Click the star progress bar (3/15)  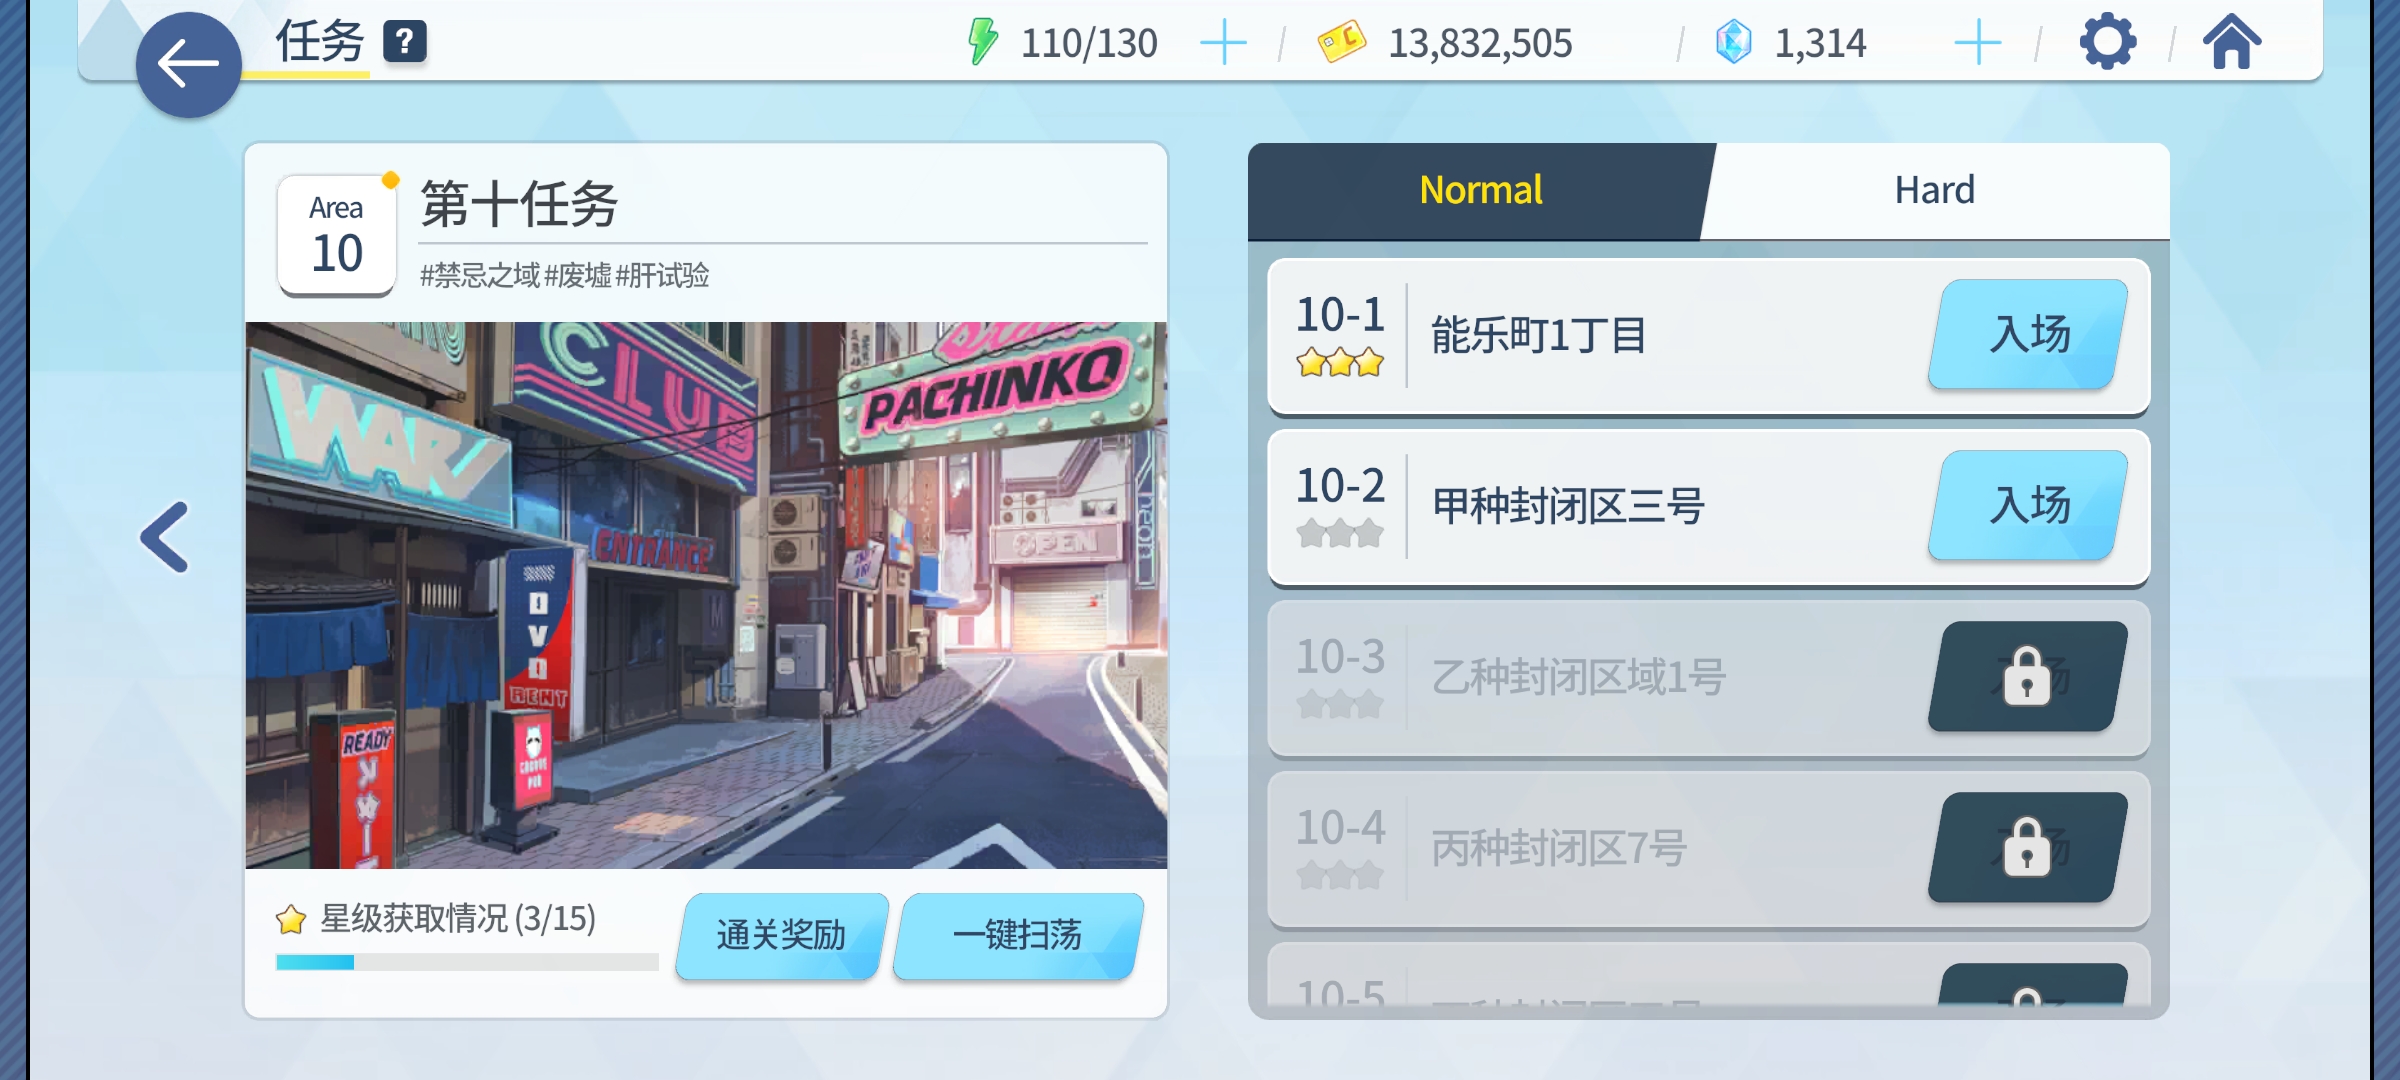coord(467,962)
